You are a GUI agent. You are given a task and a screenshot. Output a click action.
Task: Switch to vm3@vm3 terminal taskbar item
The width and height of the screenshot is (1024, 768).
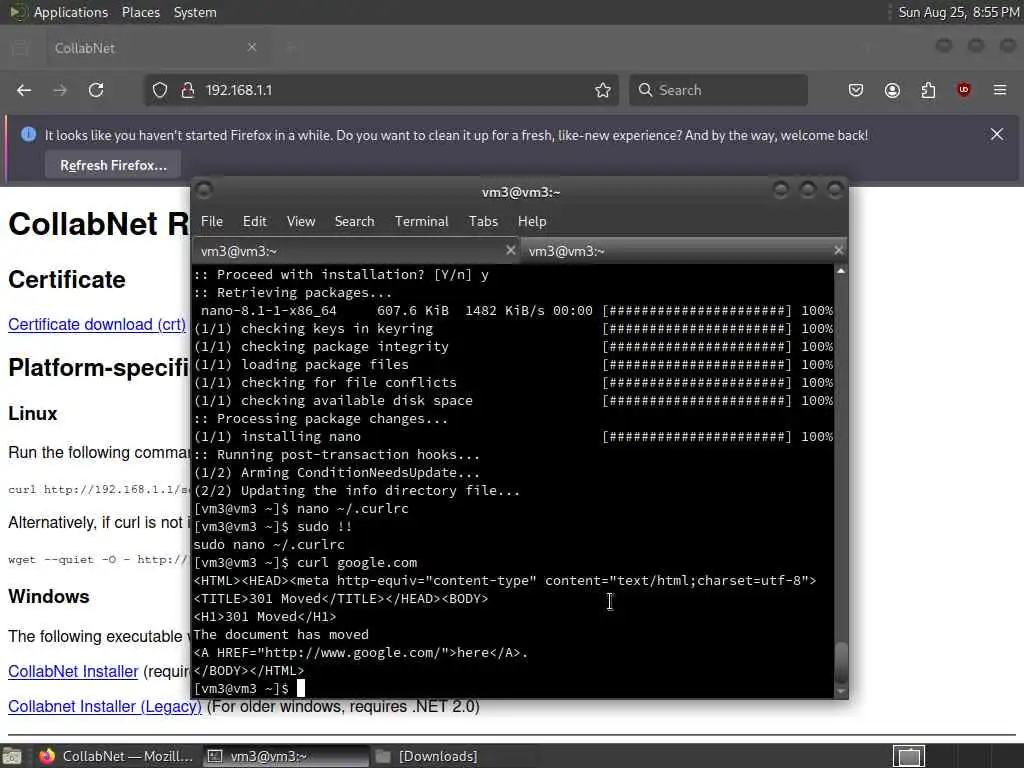click(285, 756)
